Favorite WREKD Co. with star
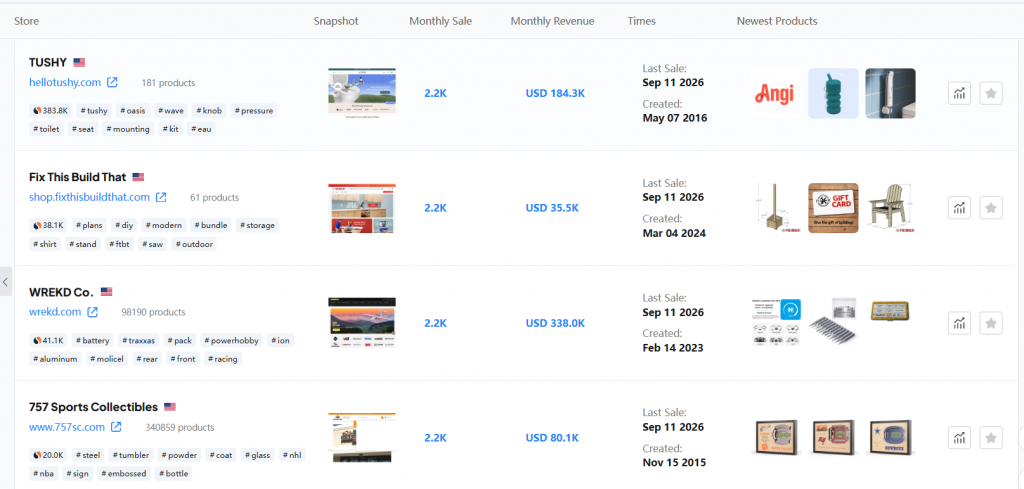1024x489 pixels. (991, 323)
